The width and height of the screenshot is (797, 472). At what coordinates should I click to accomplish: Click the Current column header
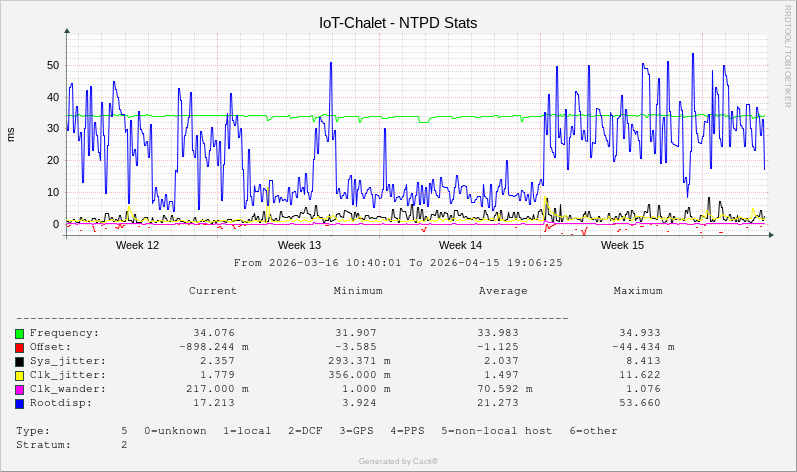(213, 291)
